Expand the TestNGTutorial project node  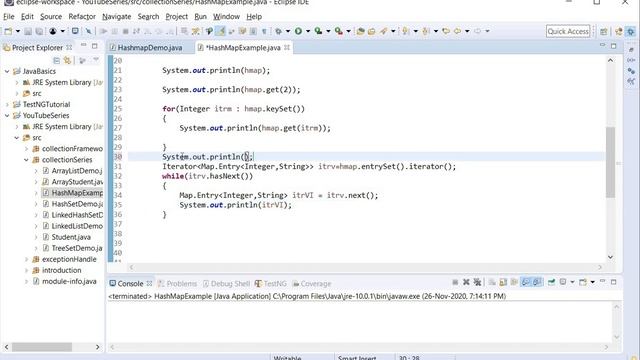coord(7,104)
